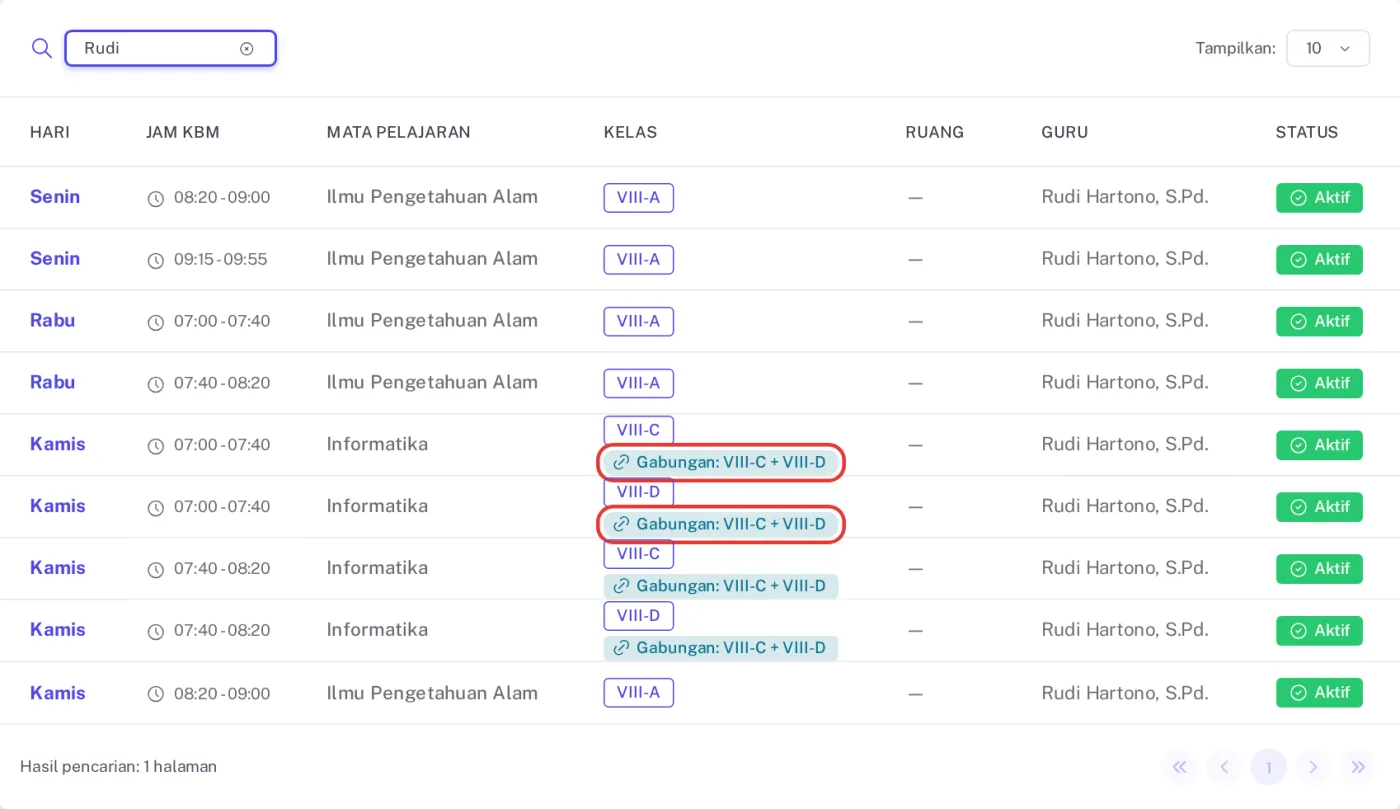Open Kamis link in the 08:20-09:00 row
Viewport: 1400px width, 809px height.
(x=58, y=693)
